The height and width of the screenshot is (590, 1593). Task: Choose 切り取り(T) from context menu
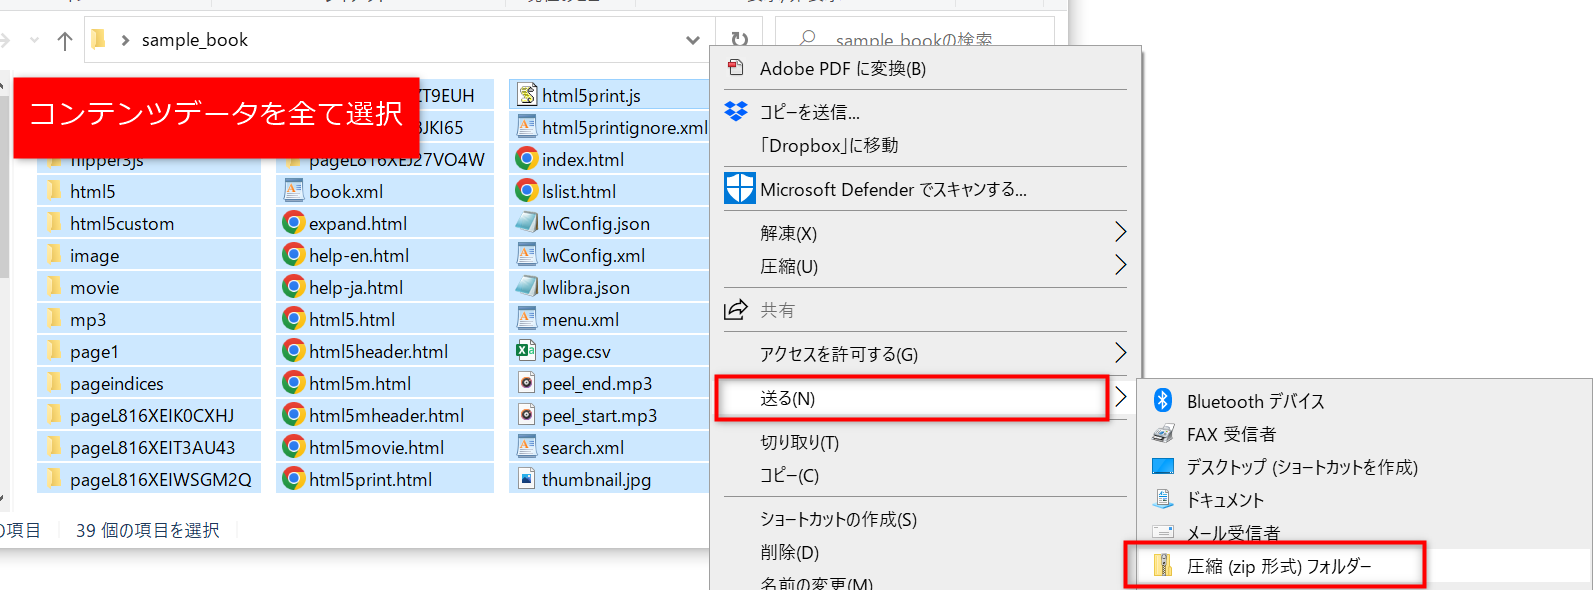point(799,442)
